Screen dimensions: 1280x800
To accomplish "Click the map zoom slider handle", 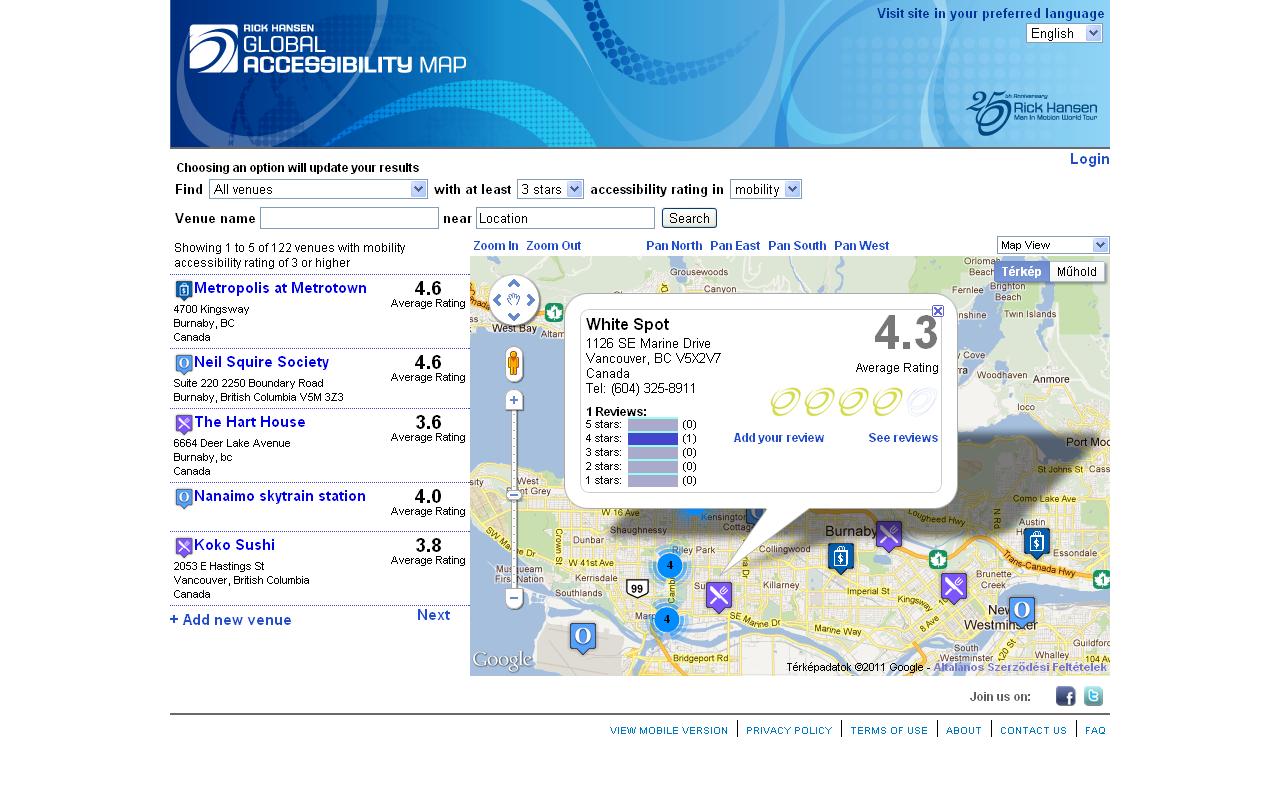I will (x=514, y=494).
